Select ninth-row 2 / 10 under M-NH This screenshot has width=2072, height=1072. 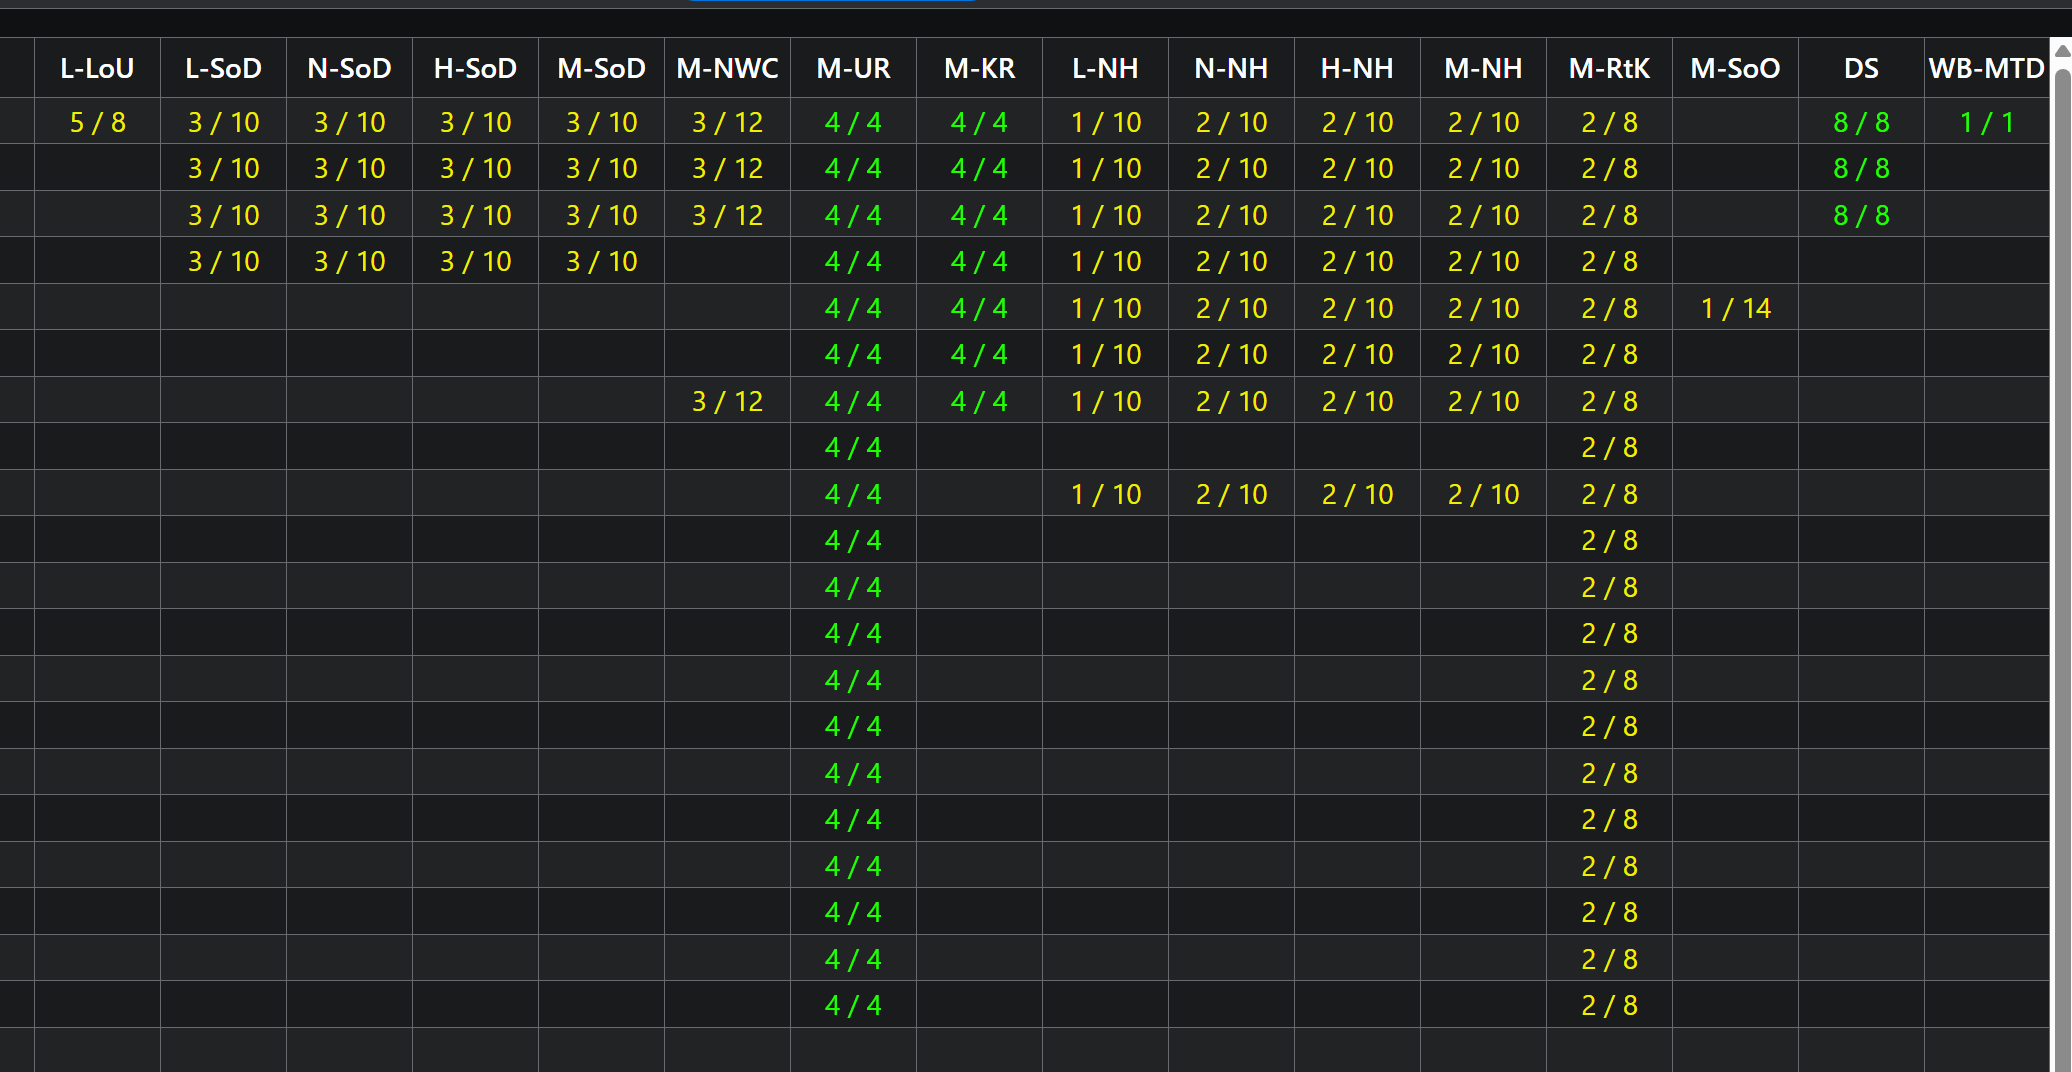(x=1483, y=494)
